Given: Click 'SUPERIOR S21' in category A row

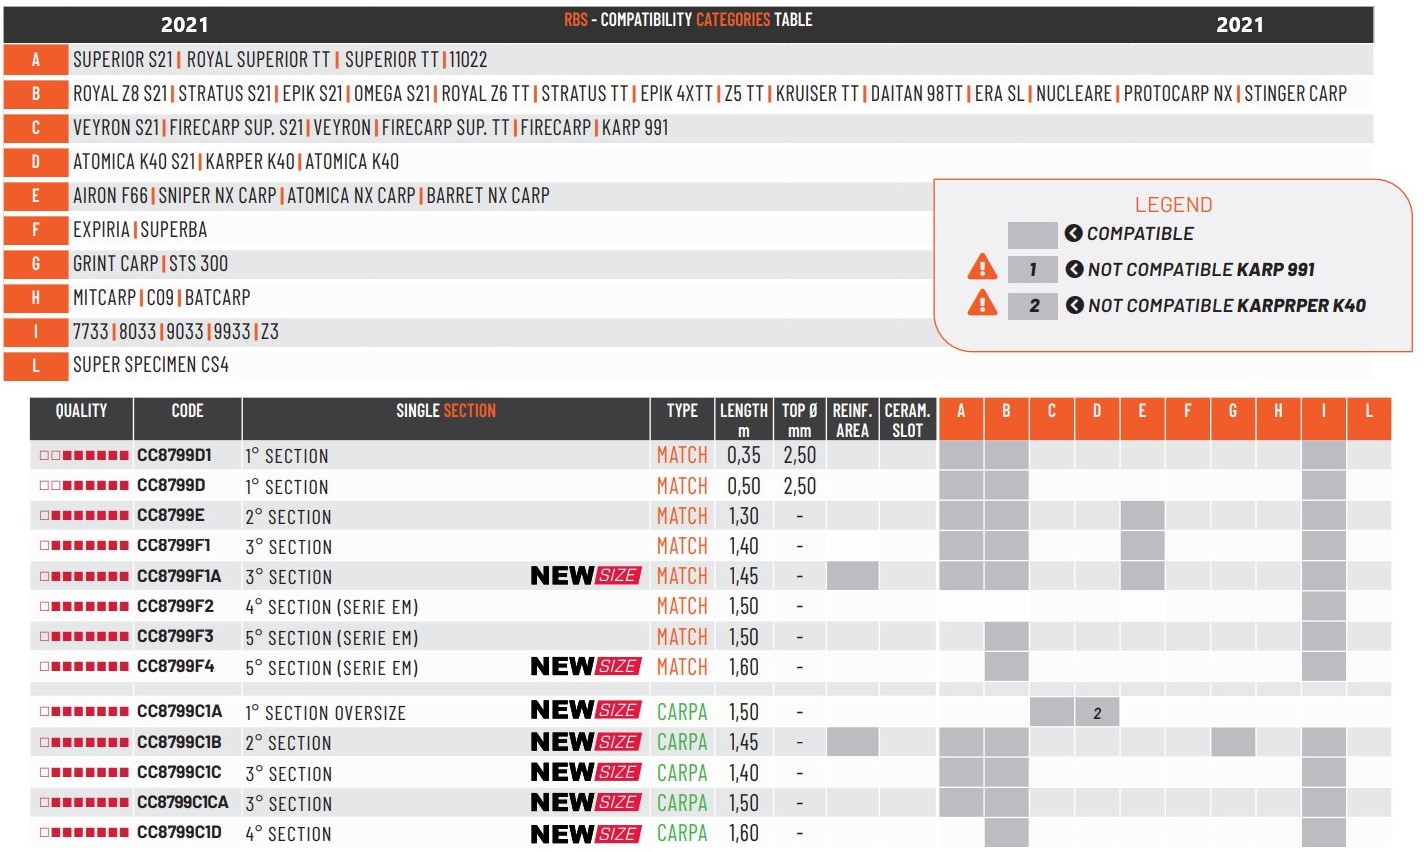Looking at the screenshot, I should coord(123,60).
